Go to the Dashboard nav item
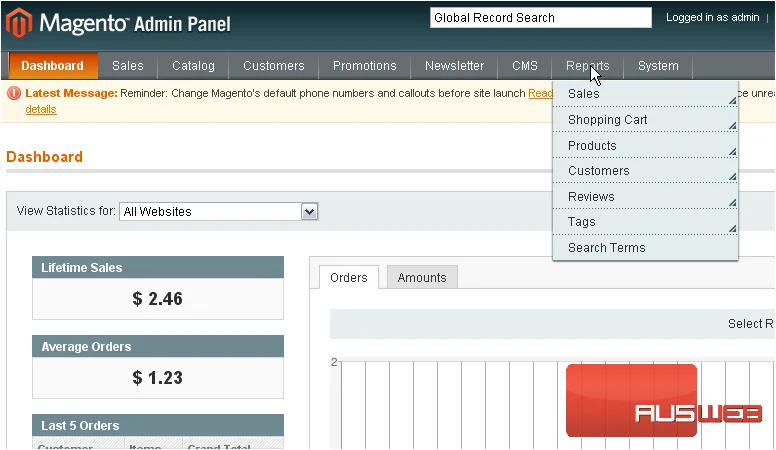The height and width of the screenshot is (450, 776). click(52, 66)
